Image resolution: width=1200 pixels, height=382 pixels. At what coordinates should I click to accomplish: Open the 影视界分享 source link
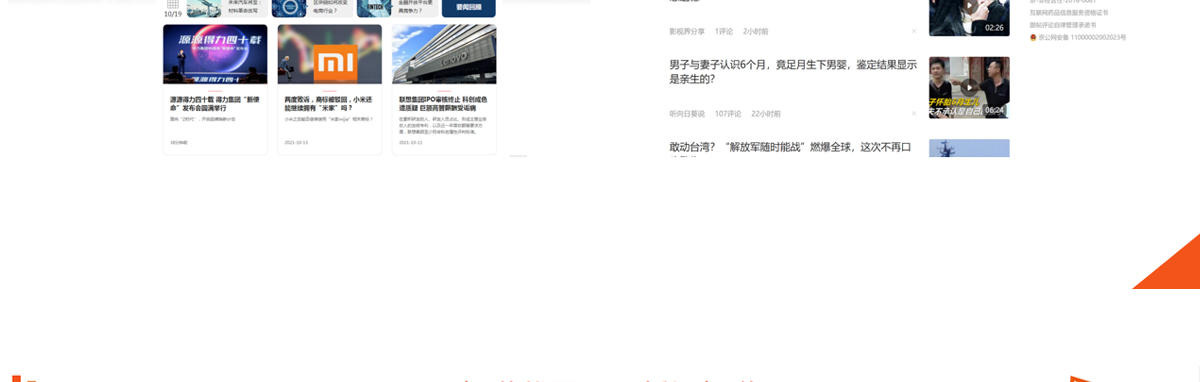687,31
